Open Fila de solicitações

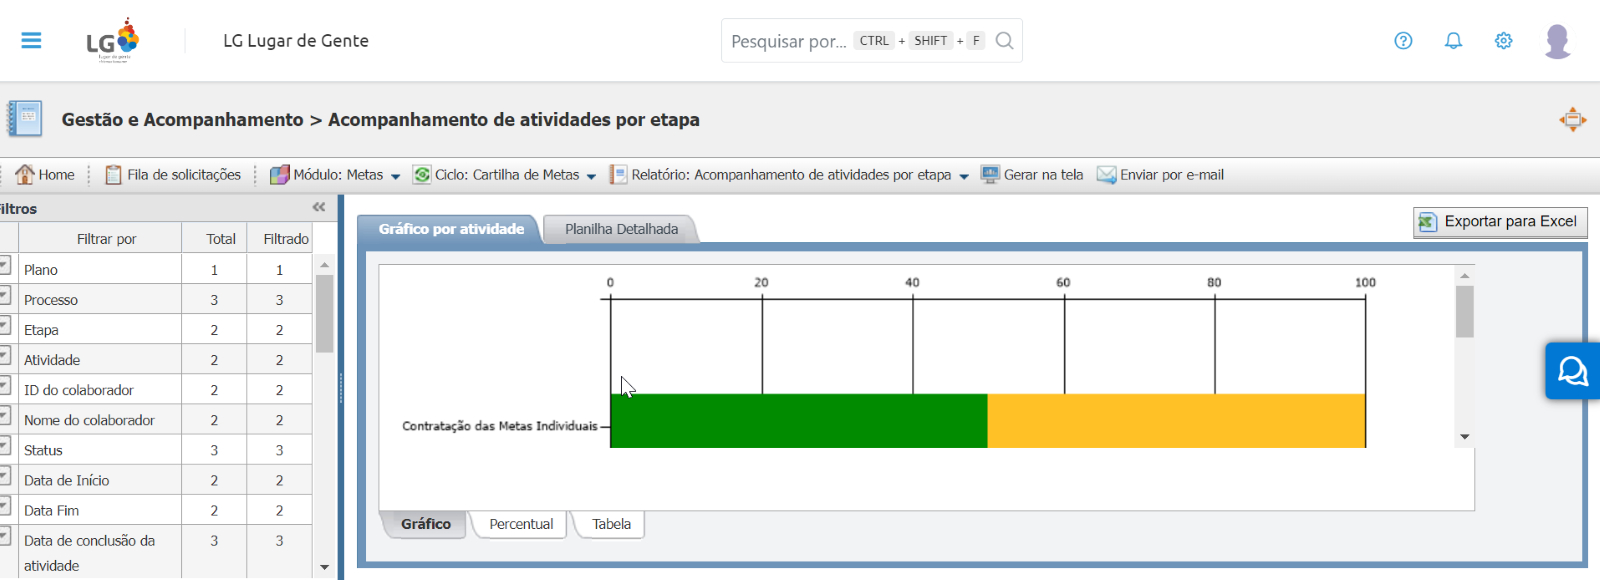pyautogui.click(x=173, y=174)
